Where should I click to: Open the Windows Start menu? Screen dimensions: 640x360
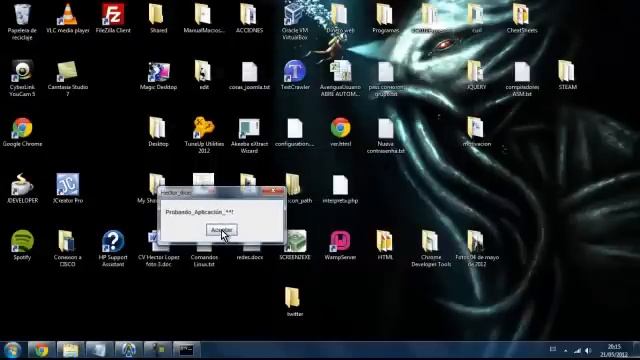pos(12,350)
